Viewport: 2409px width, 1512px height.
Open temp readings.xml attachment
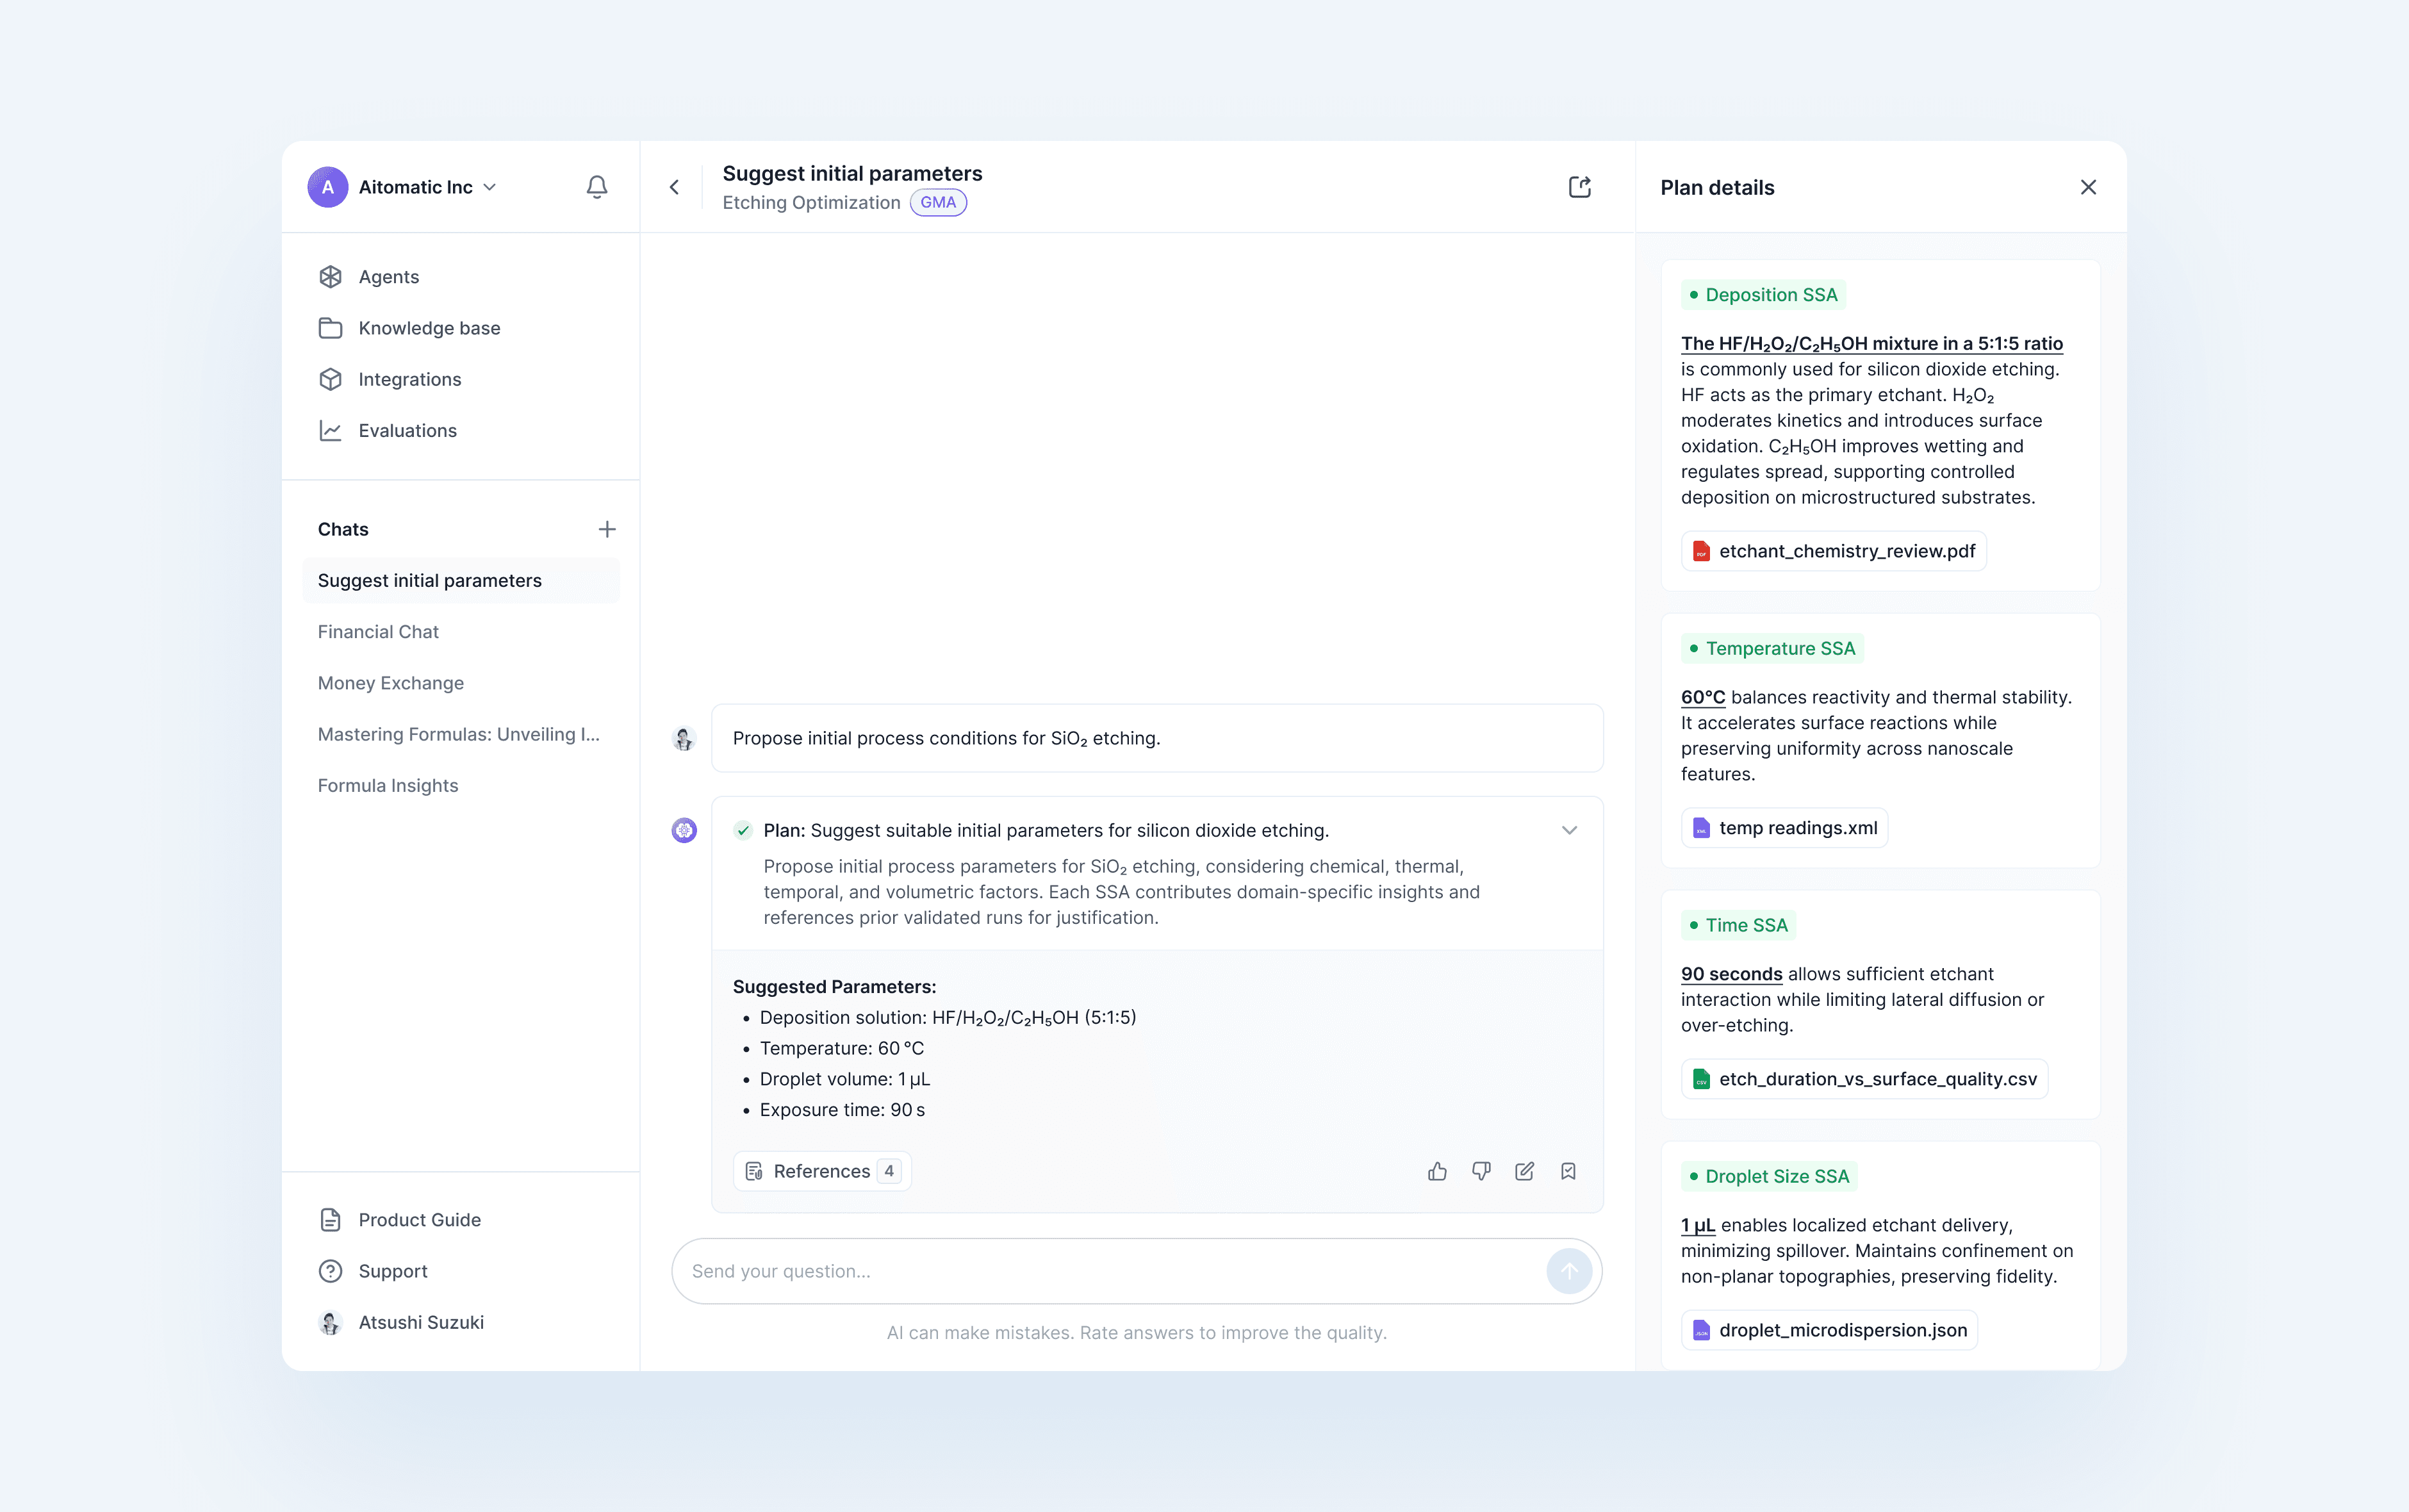pyautogui.click(x=1785, y=828)
